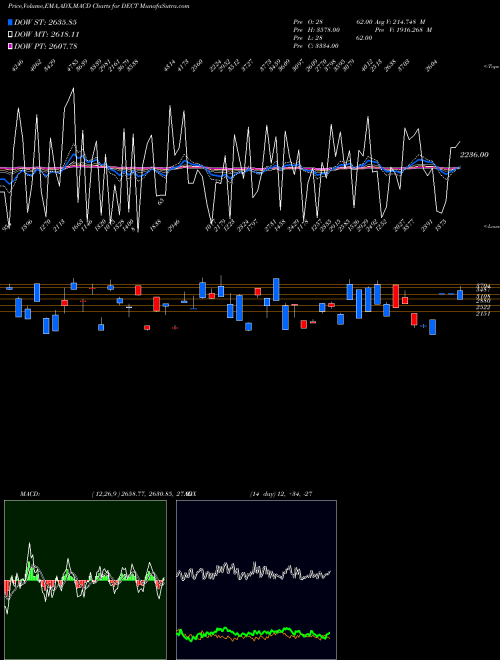Click the 'Pre C: 3334.00' value
The width and height of the screenshot is (500, 660).
coord(316,46)
